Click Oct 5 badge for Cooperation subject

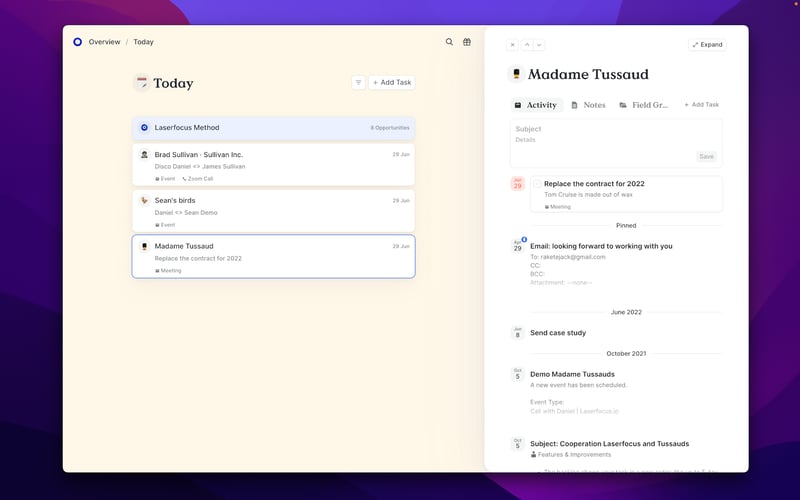point(517,443)
